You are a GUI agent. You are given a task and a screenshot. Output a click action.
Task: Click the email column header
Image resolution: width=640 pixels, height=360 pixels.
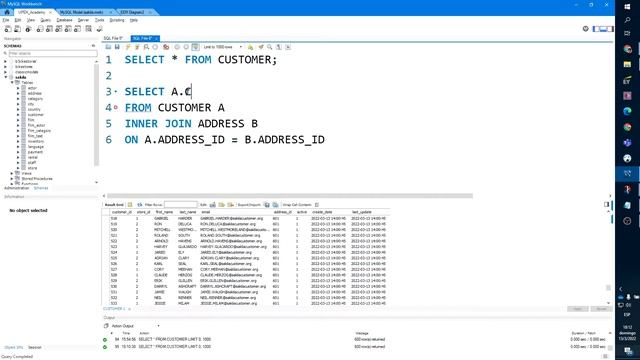point(206,212)
